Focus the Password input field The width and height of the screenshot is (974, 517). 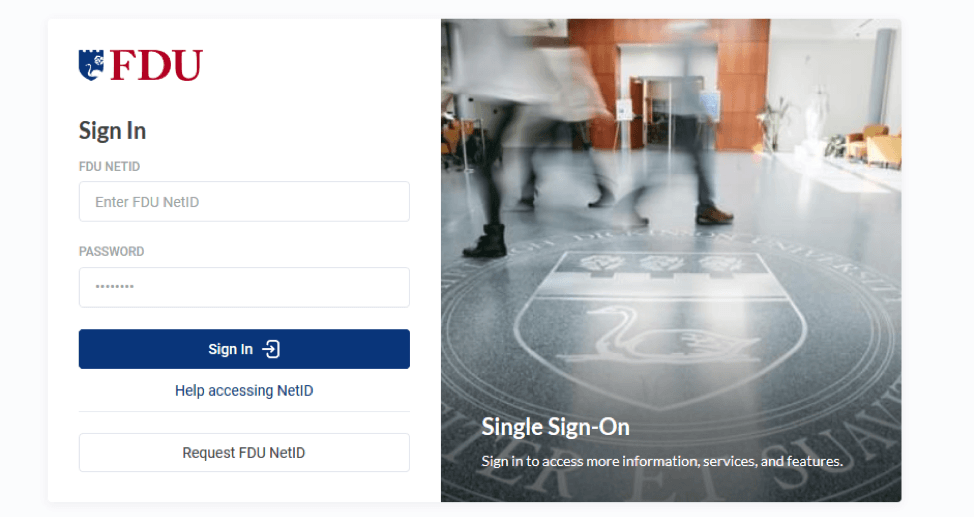(244, 287)
